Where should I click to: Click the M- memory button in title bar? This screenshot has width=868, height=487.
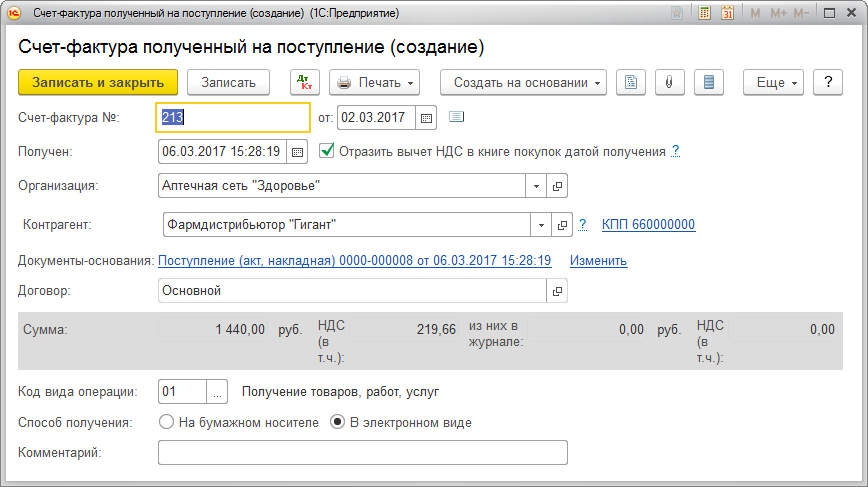[x=801, y=13]
